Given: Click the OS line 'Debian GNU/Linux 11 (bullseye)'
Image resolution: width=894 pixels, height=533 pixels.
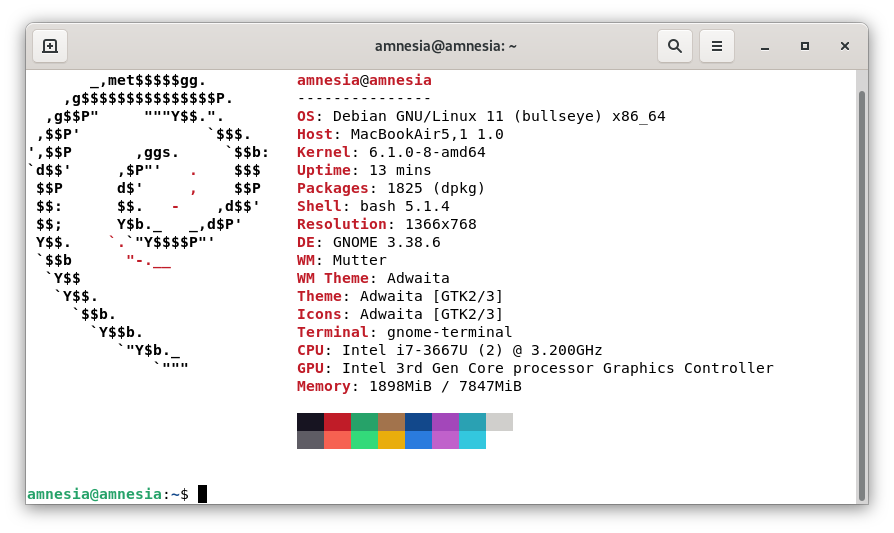Looking at the screenshot, I should click(468, 116).
